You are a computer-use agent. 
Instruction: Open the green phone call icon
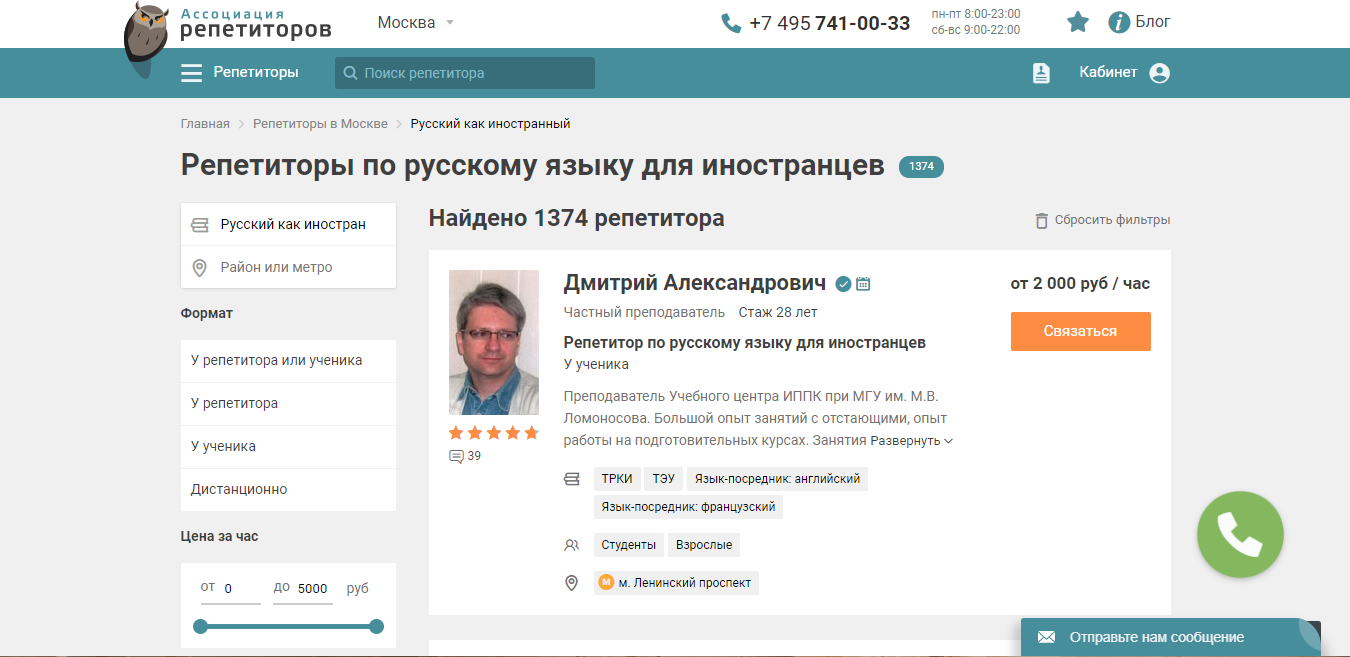(1239, 534)
